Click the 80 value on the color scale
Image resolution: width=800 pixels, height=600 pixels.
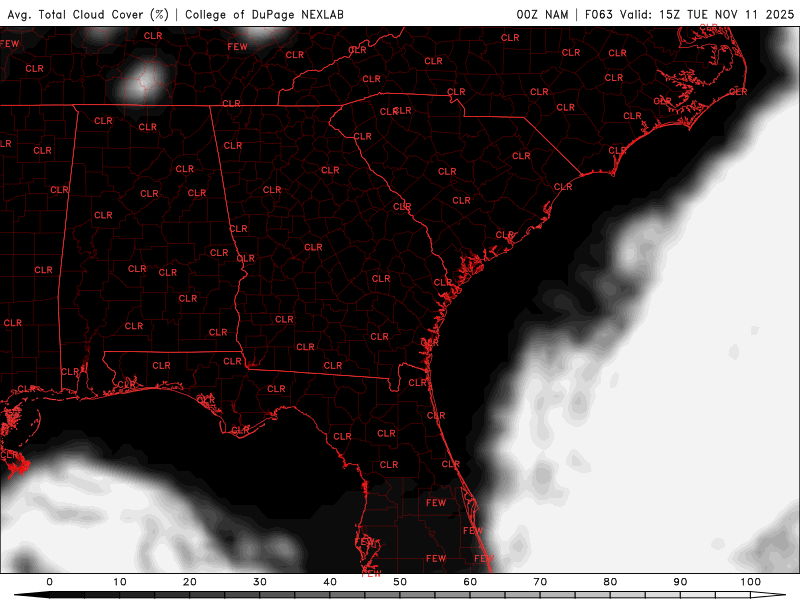[x=610, y=582]
